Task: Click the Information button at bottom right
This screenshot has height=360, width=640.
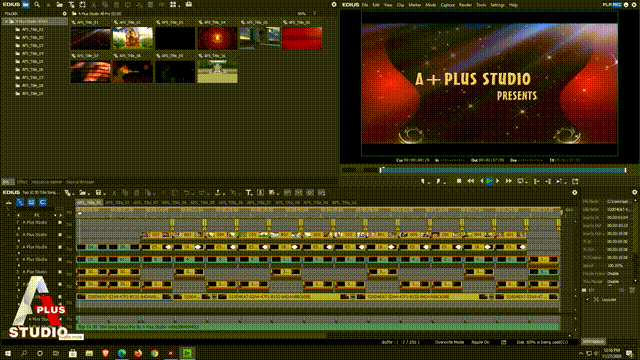Action: point(593,342)
